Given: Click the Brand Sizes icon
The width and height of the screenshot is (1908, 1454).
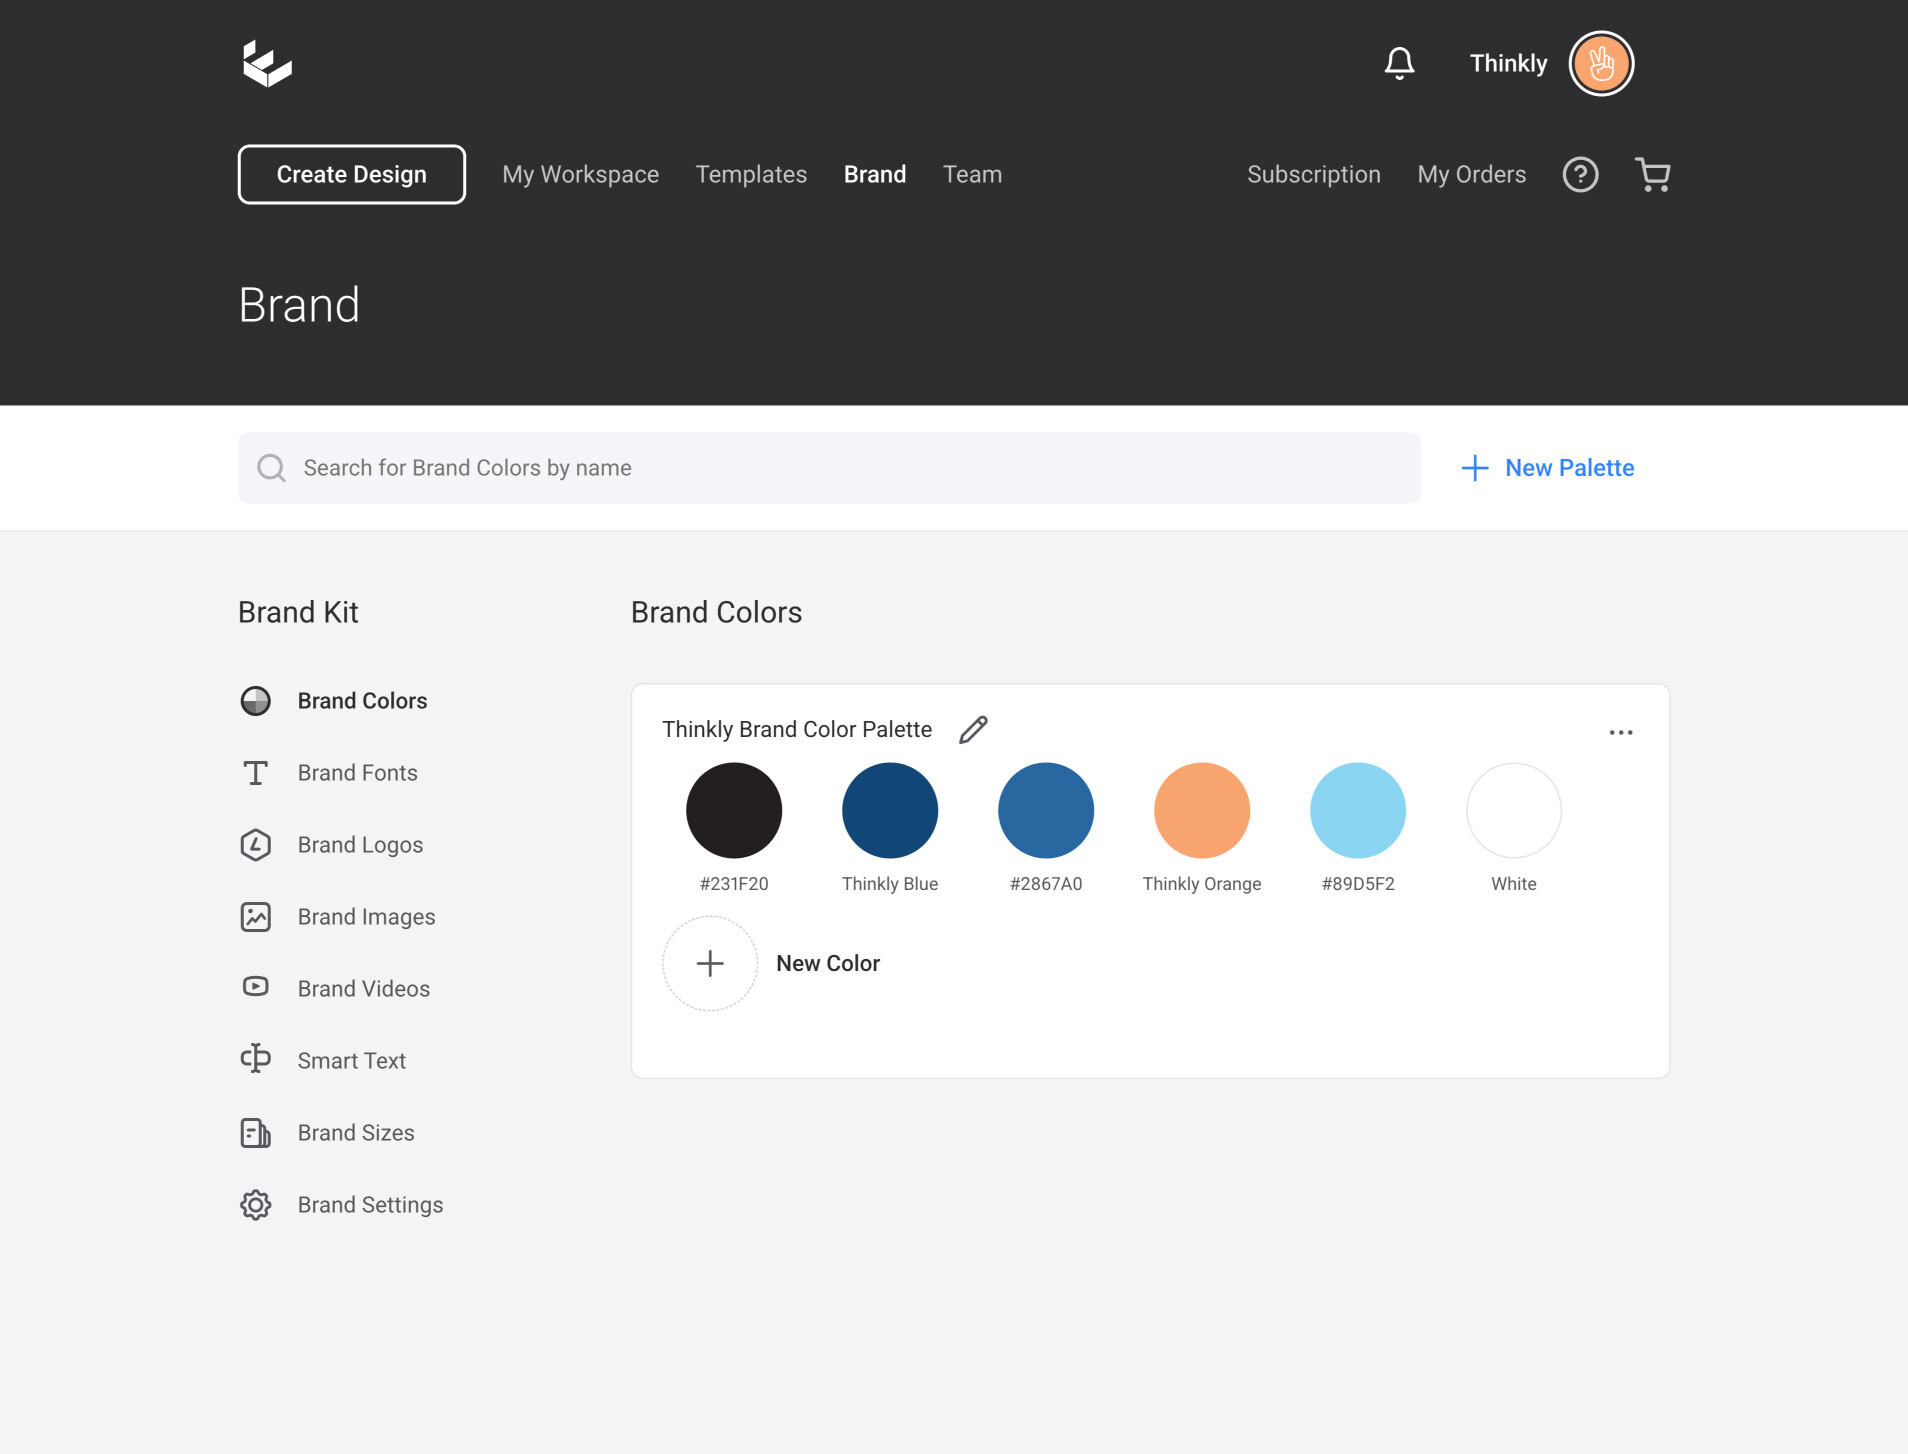Looking at the screenshot, I should point(256,1133).
